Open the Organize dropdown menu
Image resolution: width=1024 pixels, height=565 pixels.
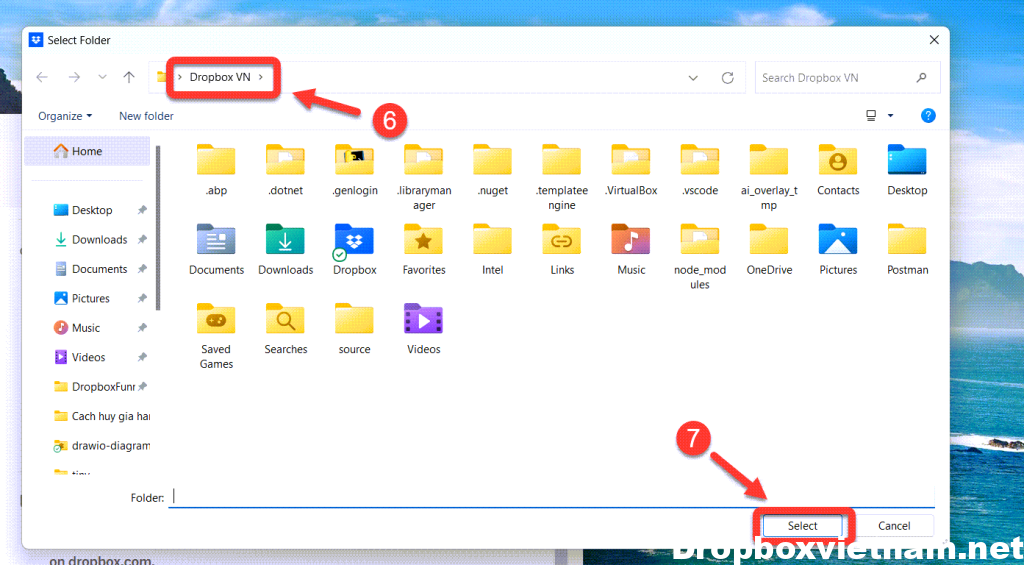(x=65, y=116)
